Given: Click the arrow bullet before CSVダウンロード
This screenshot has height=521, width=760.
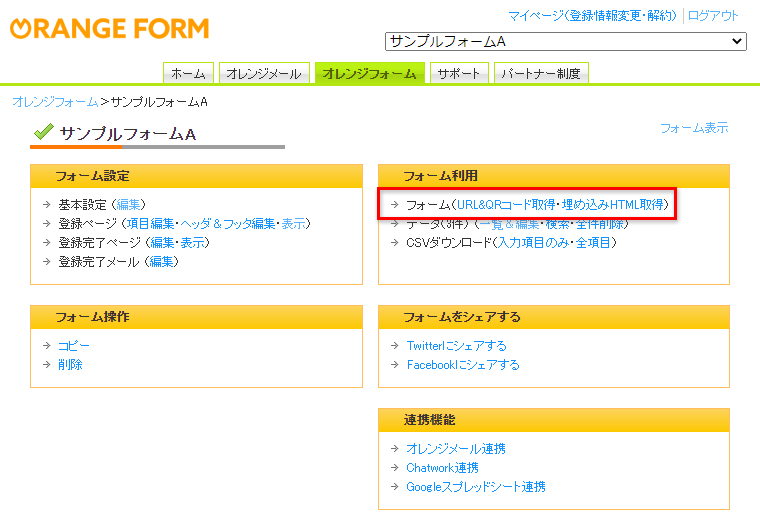Looking at the screenshot, I should coord(395,242).
